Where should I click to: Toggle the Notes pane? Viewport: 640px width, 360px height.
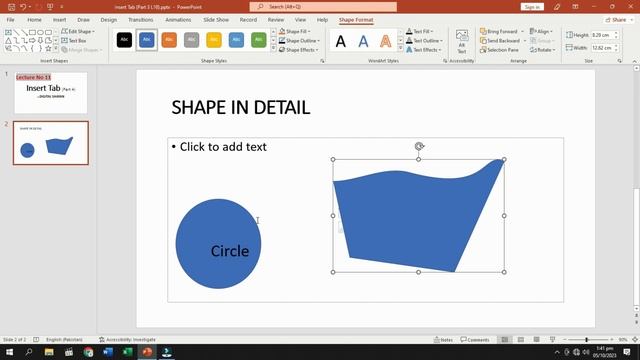[x=443, y=340]
